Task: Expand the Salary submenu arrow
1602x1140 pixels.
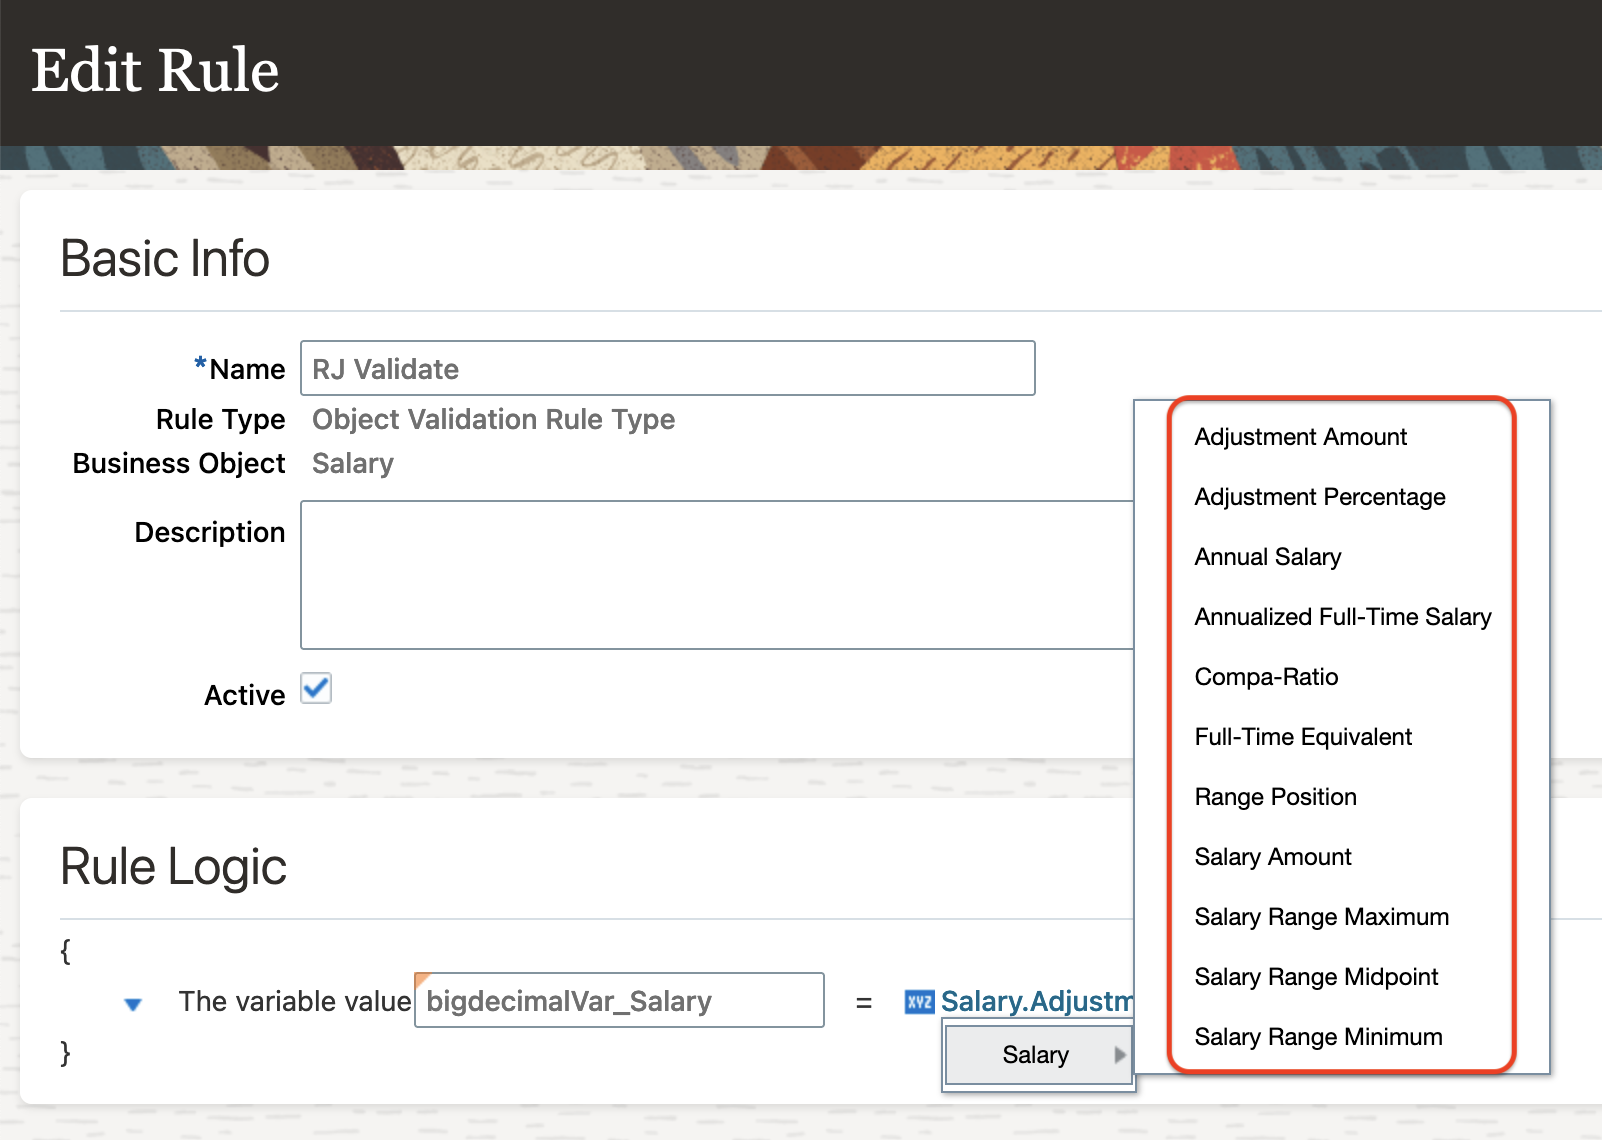Action: pyautogui.click(x=1119, y=1055)
